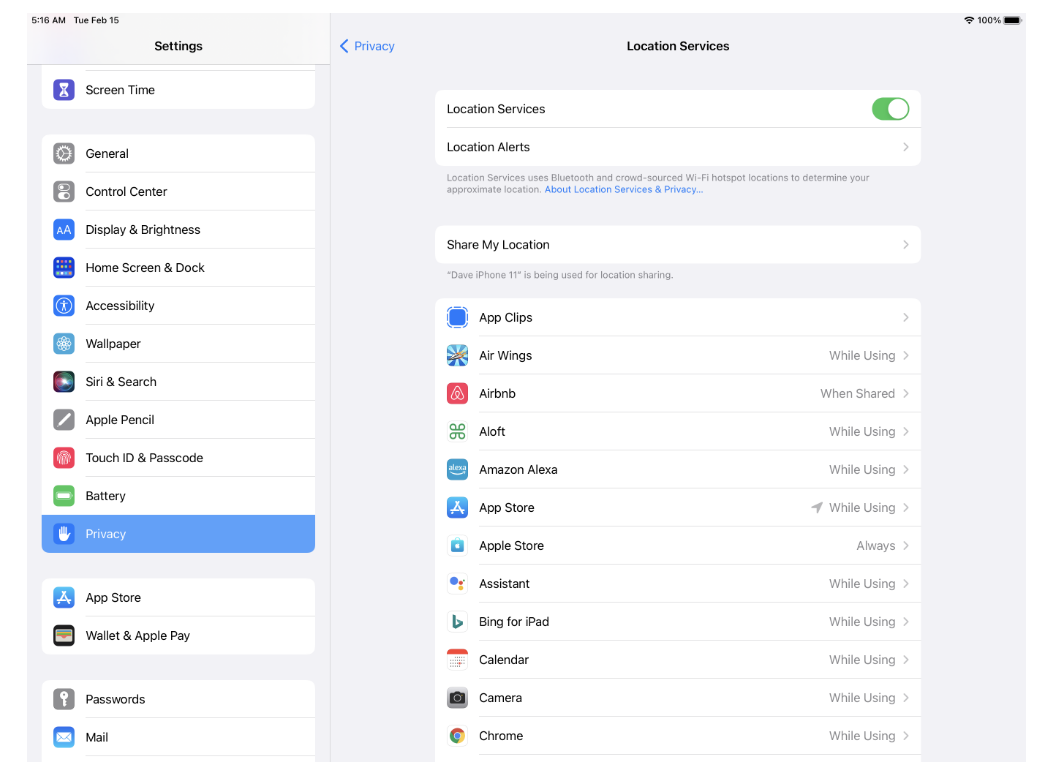This screenshot has width=1051, height=770.
Task: Select General in Settings sidebar
Action: (107, 154)
